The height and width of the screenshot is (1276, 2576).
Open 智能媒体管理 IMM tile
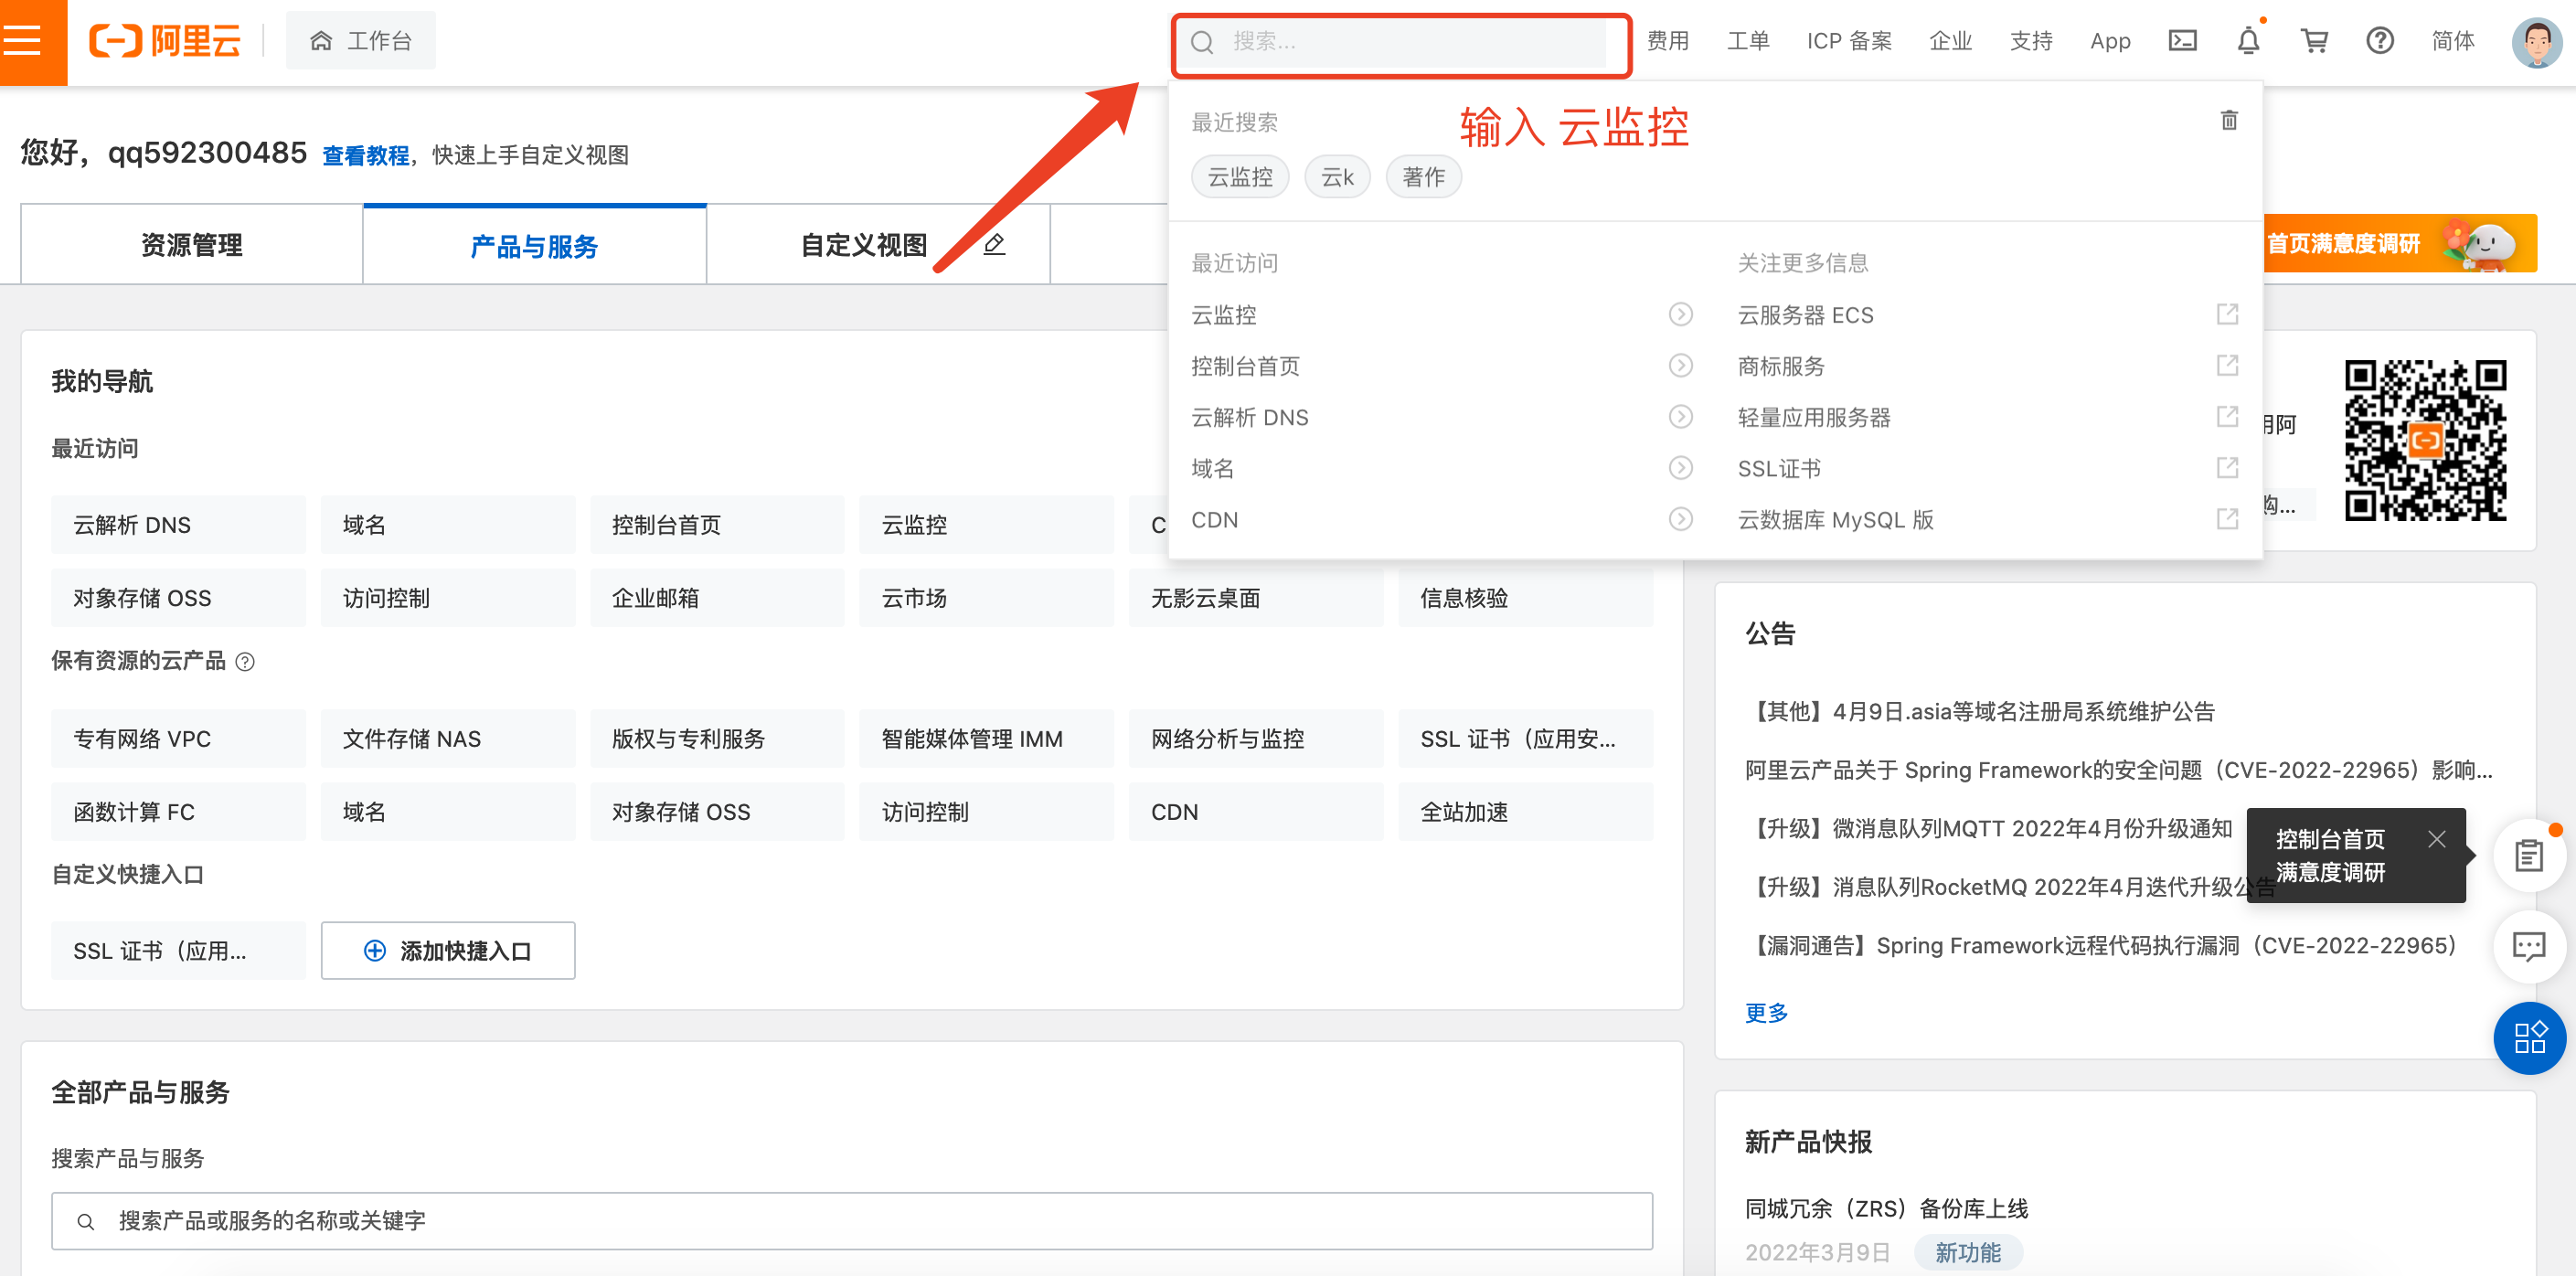[x=986, y=739]
